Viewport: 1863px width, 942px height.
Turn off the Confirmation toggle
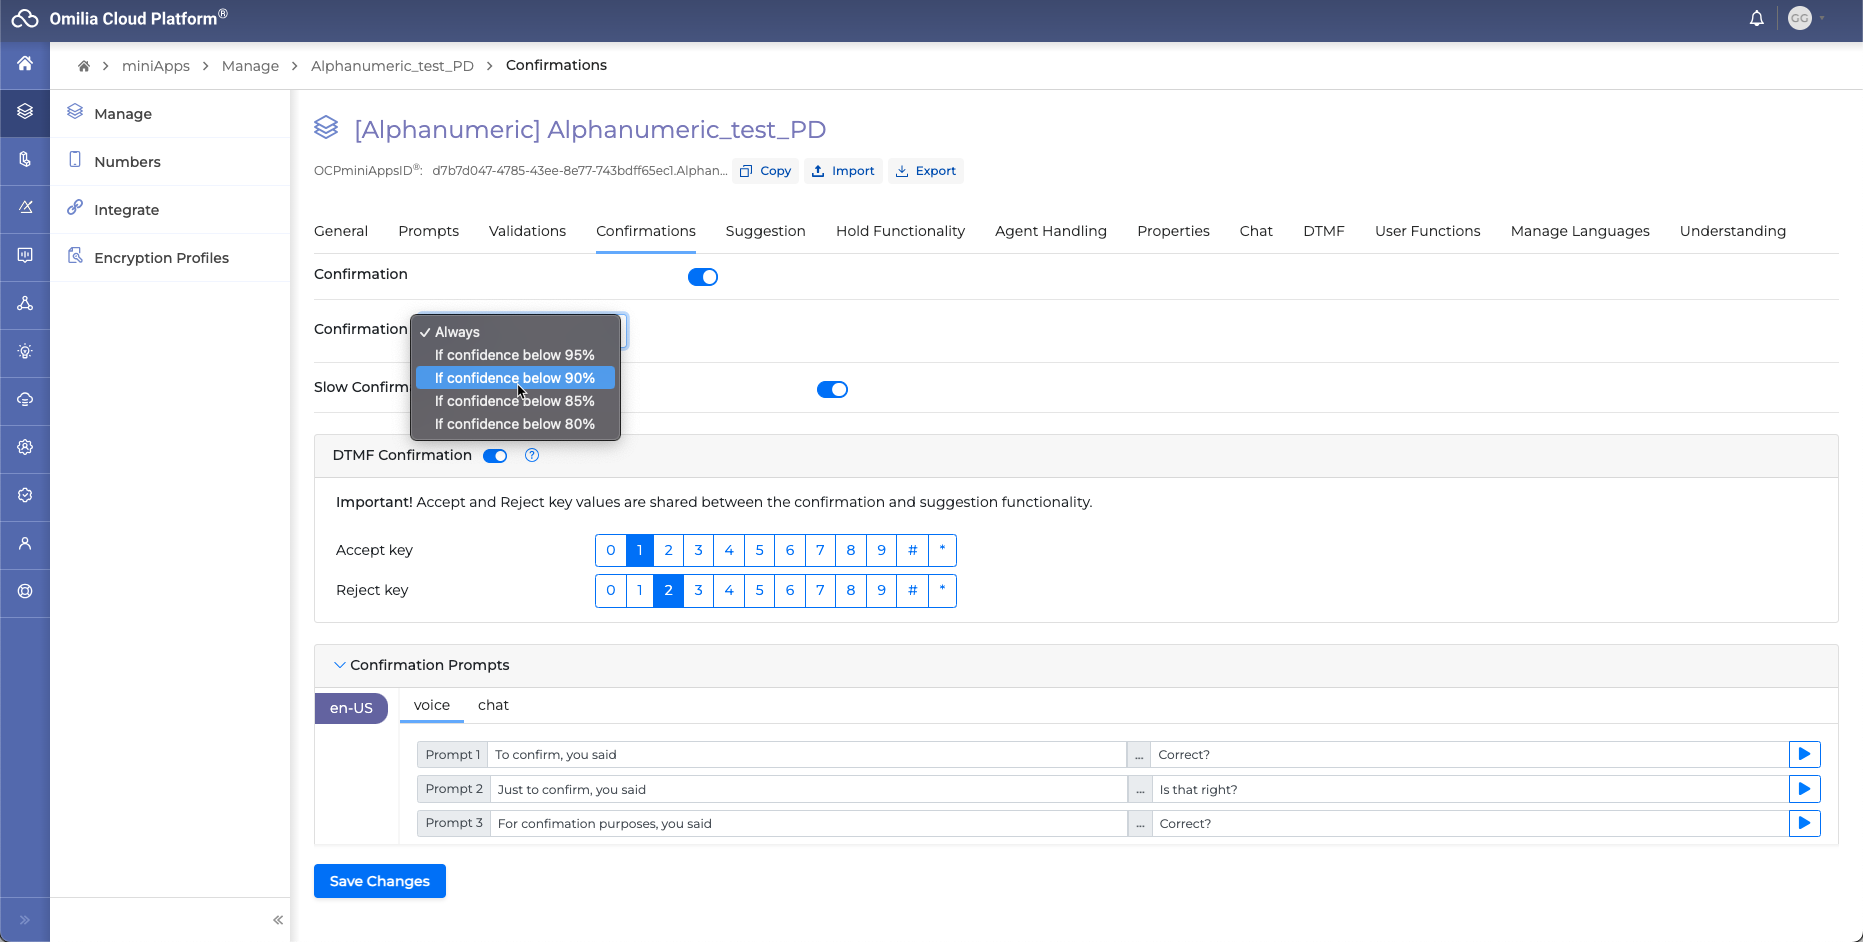click(x=703, y=277)
